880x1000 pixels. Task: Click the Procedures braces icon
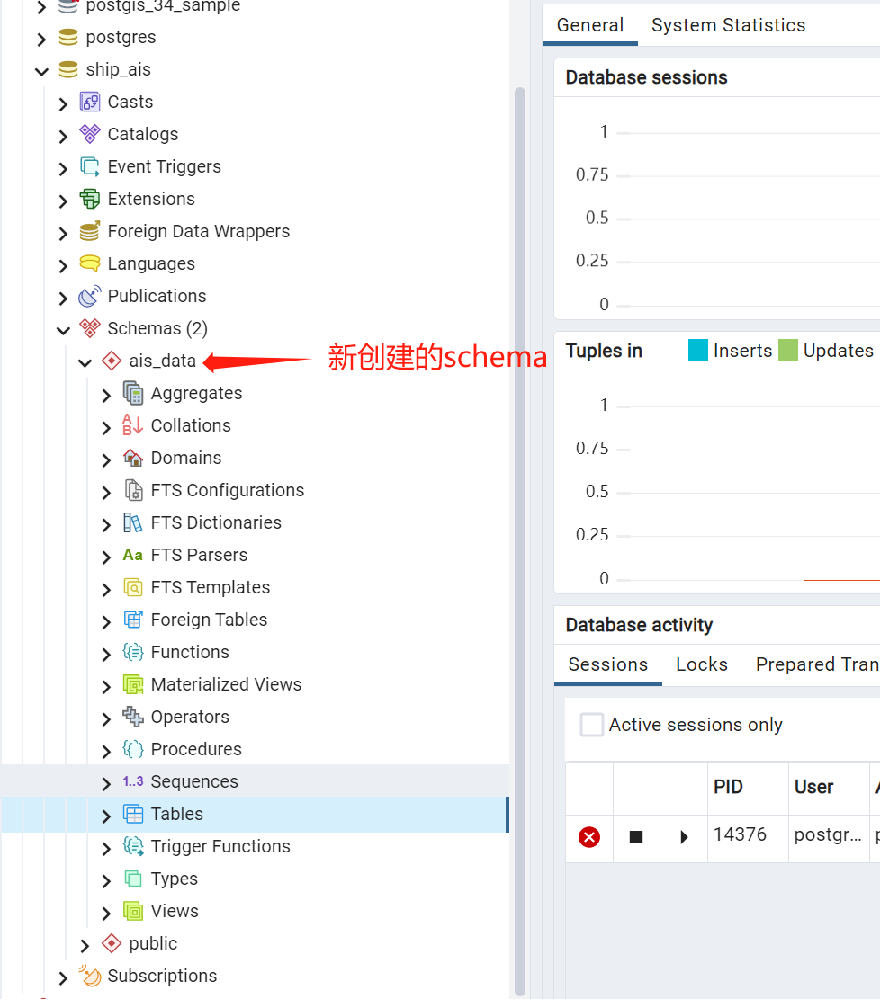point(133,749)
